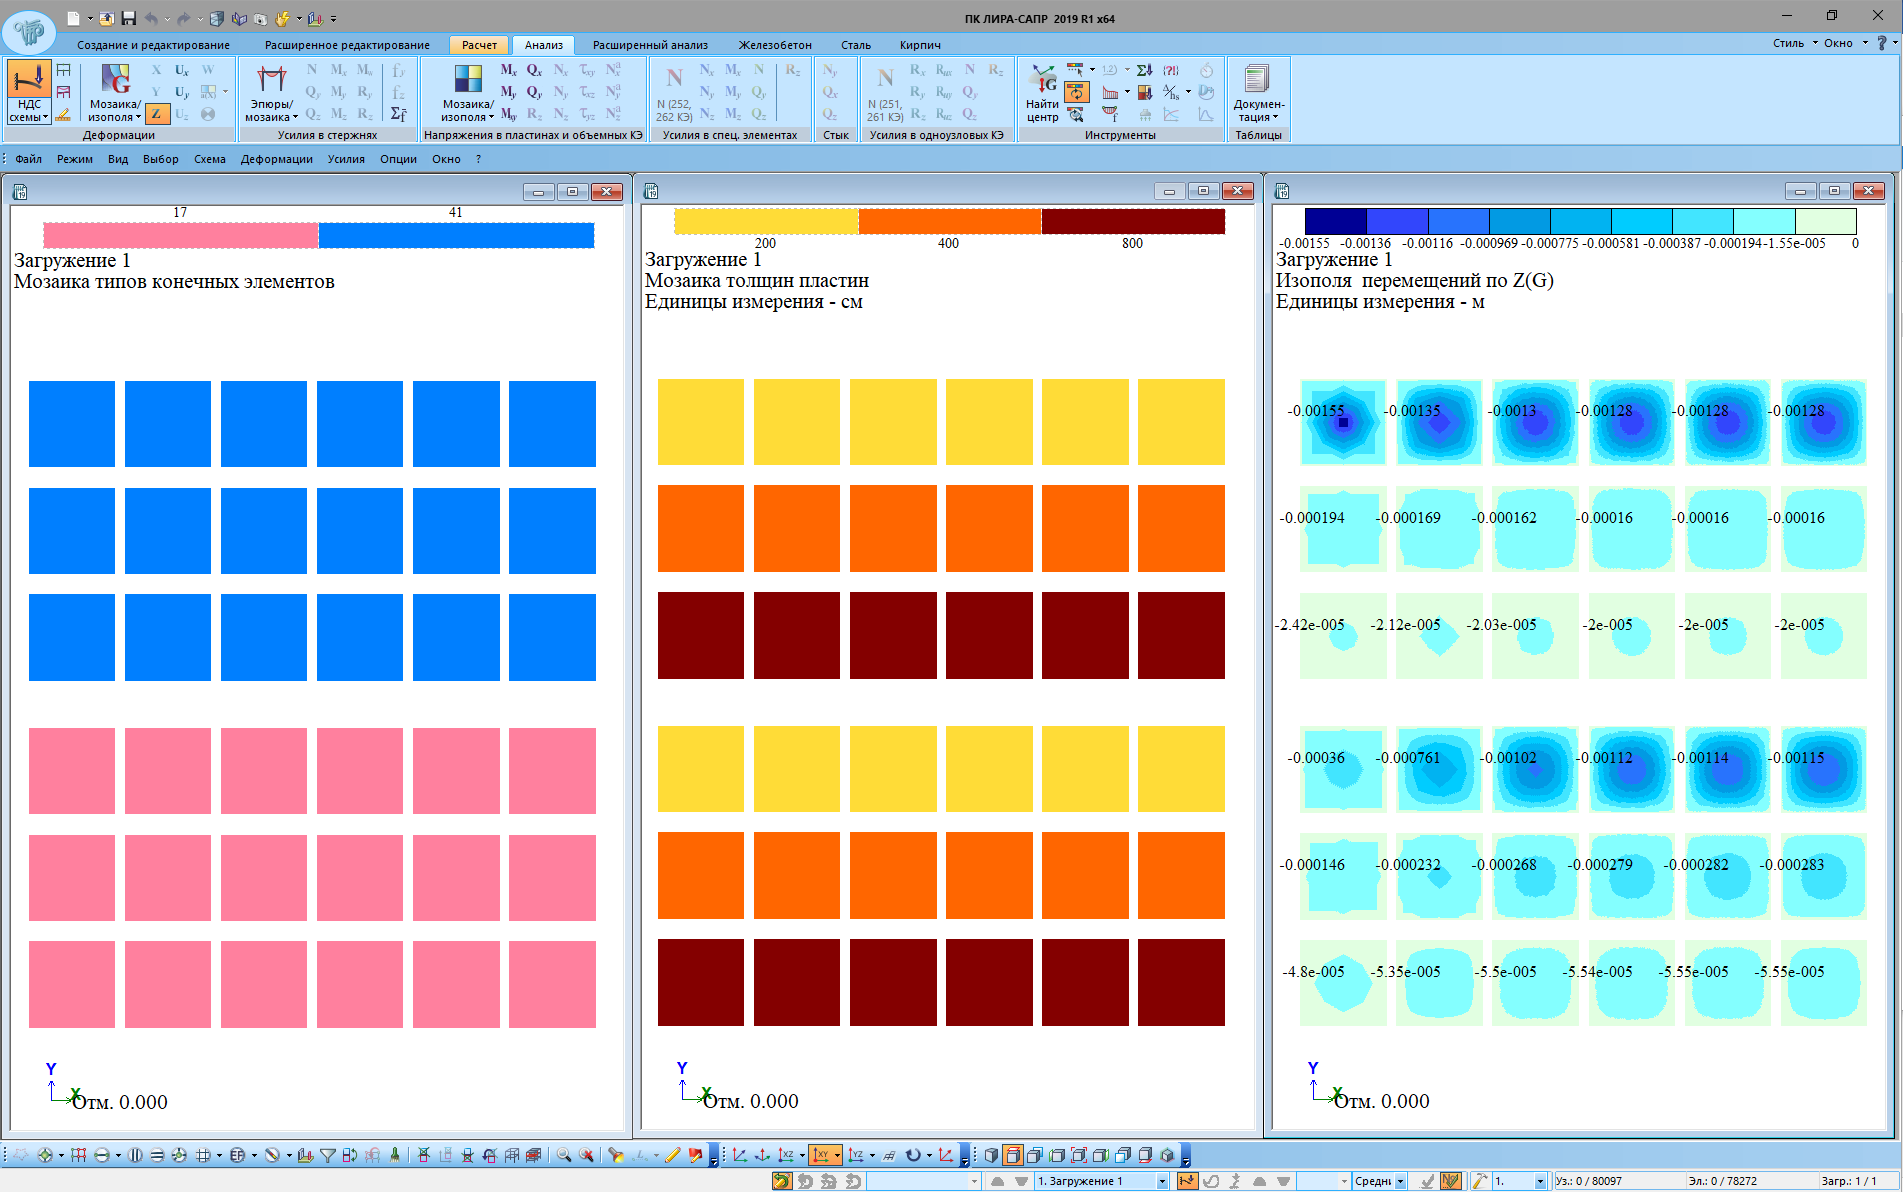Switch to the Железобетон ribbon tab
The image size is (1903, 1192).
(x=774, y=45)
